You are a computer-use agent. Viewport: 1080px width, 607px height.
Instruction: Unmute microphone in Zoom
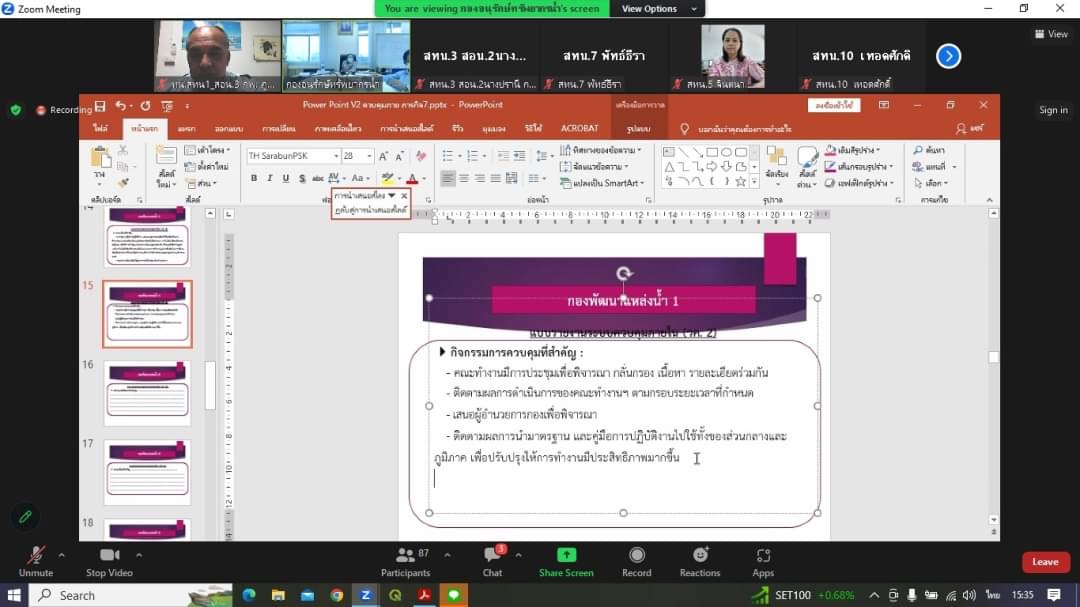tap(36, 562)
